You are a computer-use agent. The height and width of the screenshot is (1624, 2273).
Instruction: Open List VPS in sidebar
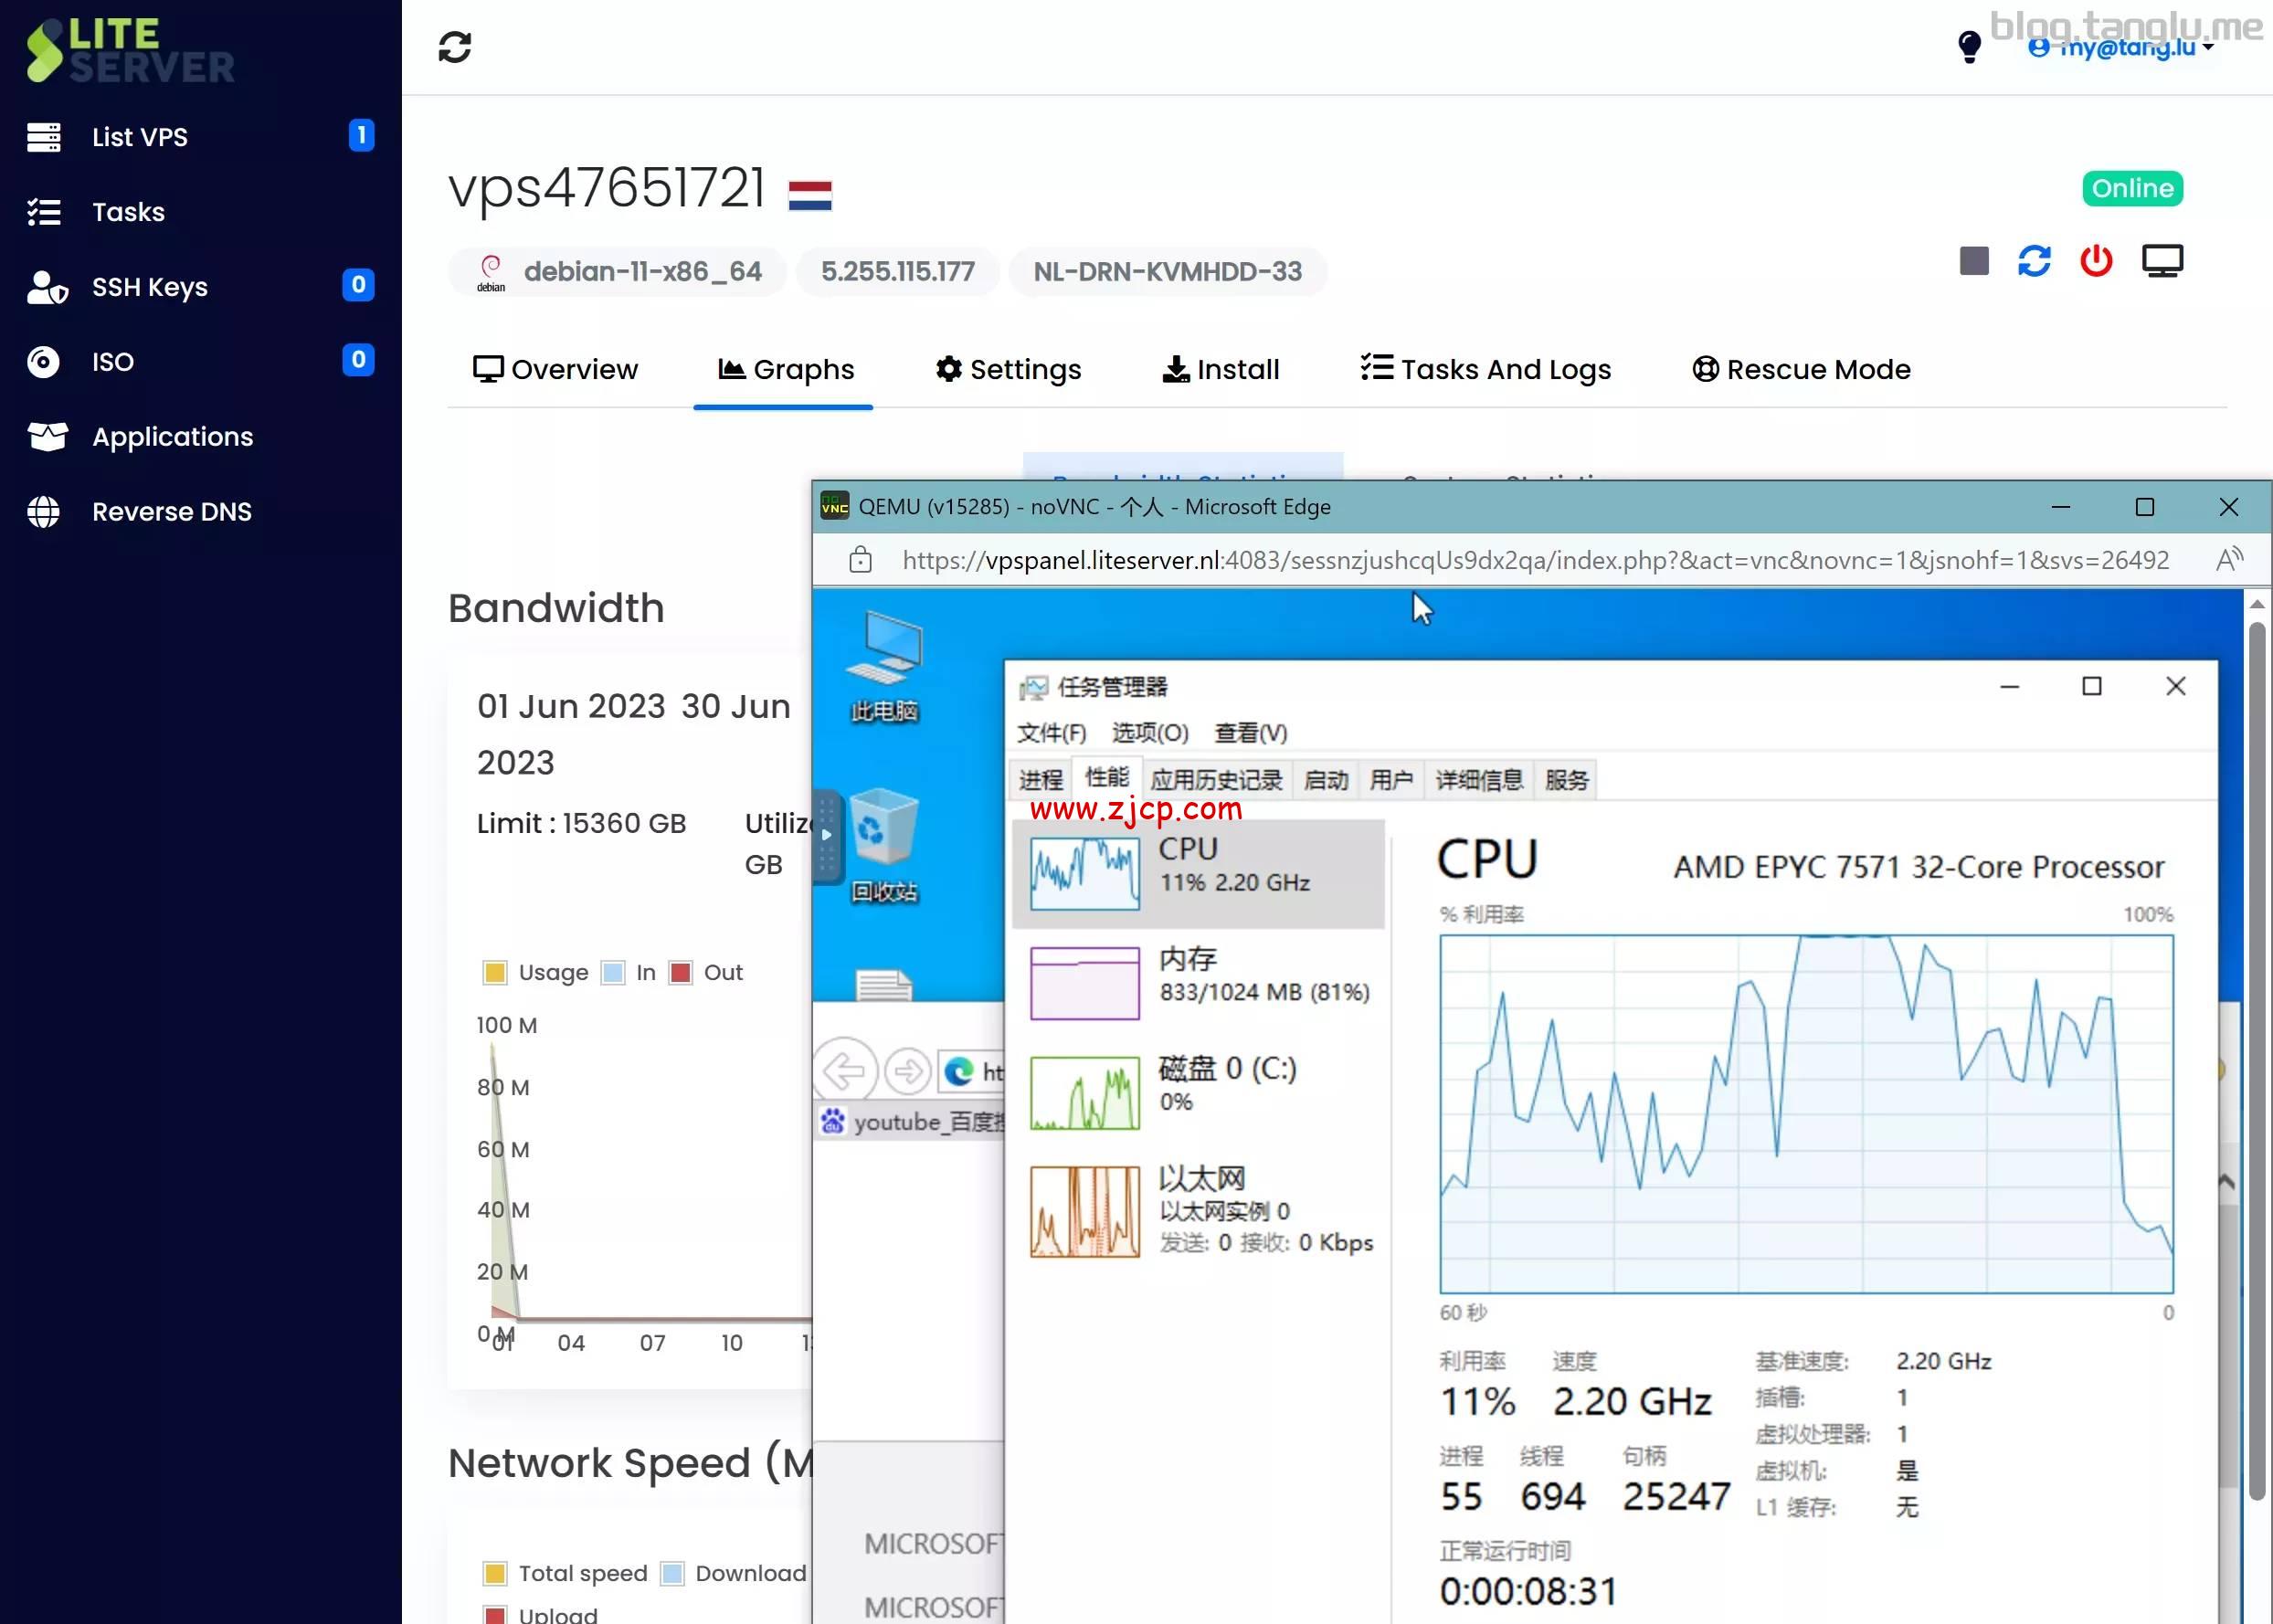tap(140, 137)
